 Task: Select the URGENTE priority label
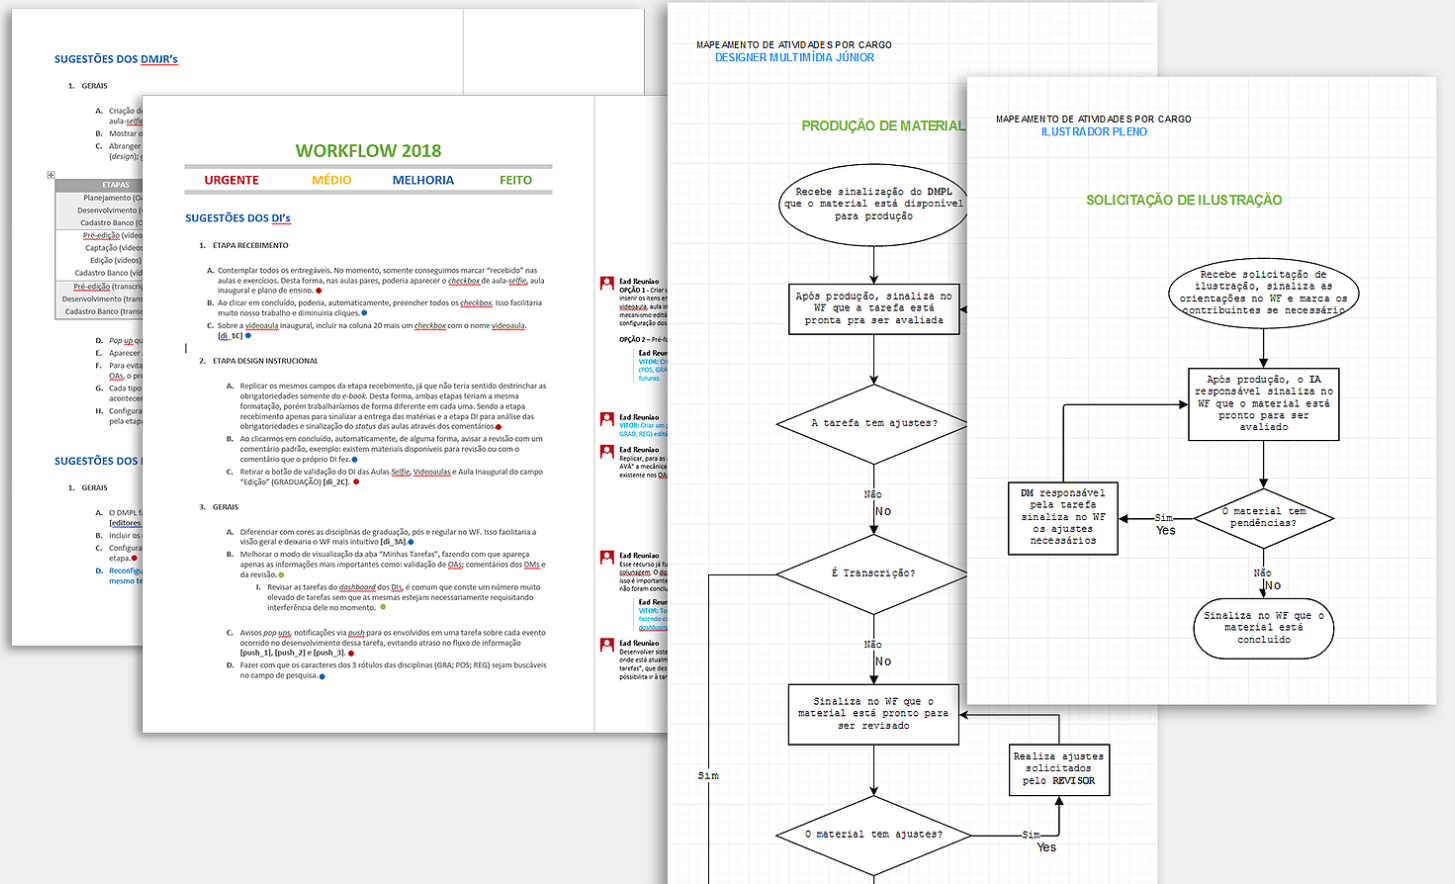231,180
